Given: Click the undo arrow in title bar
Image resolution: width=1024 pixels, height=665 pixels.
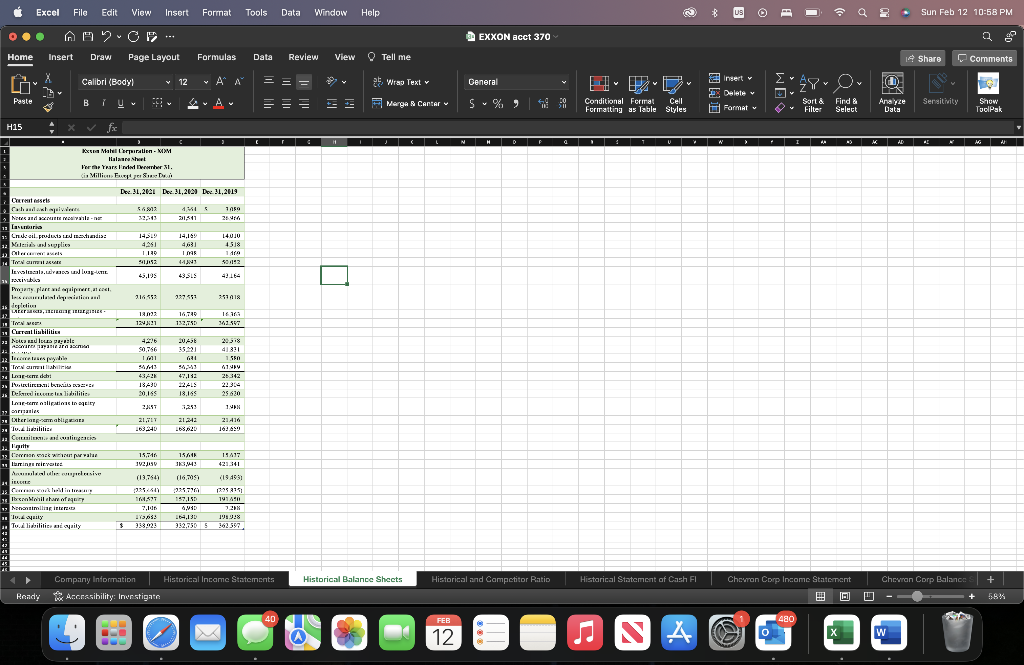Looking at the screenshot, I should tap(106, 37).
